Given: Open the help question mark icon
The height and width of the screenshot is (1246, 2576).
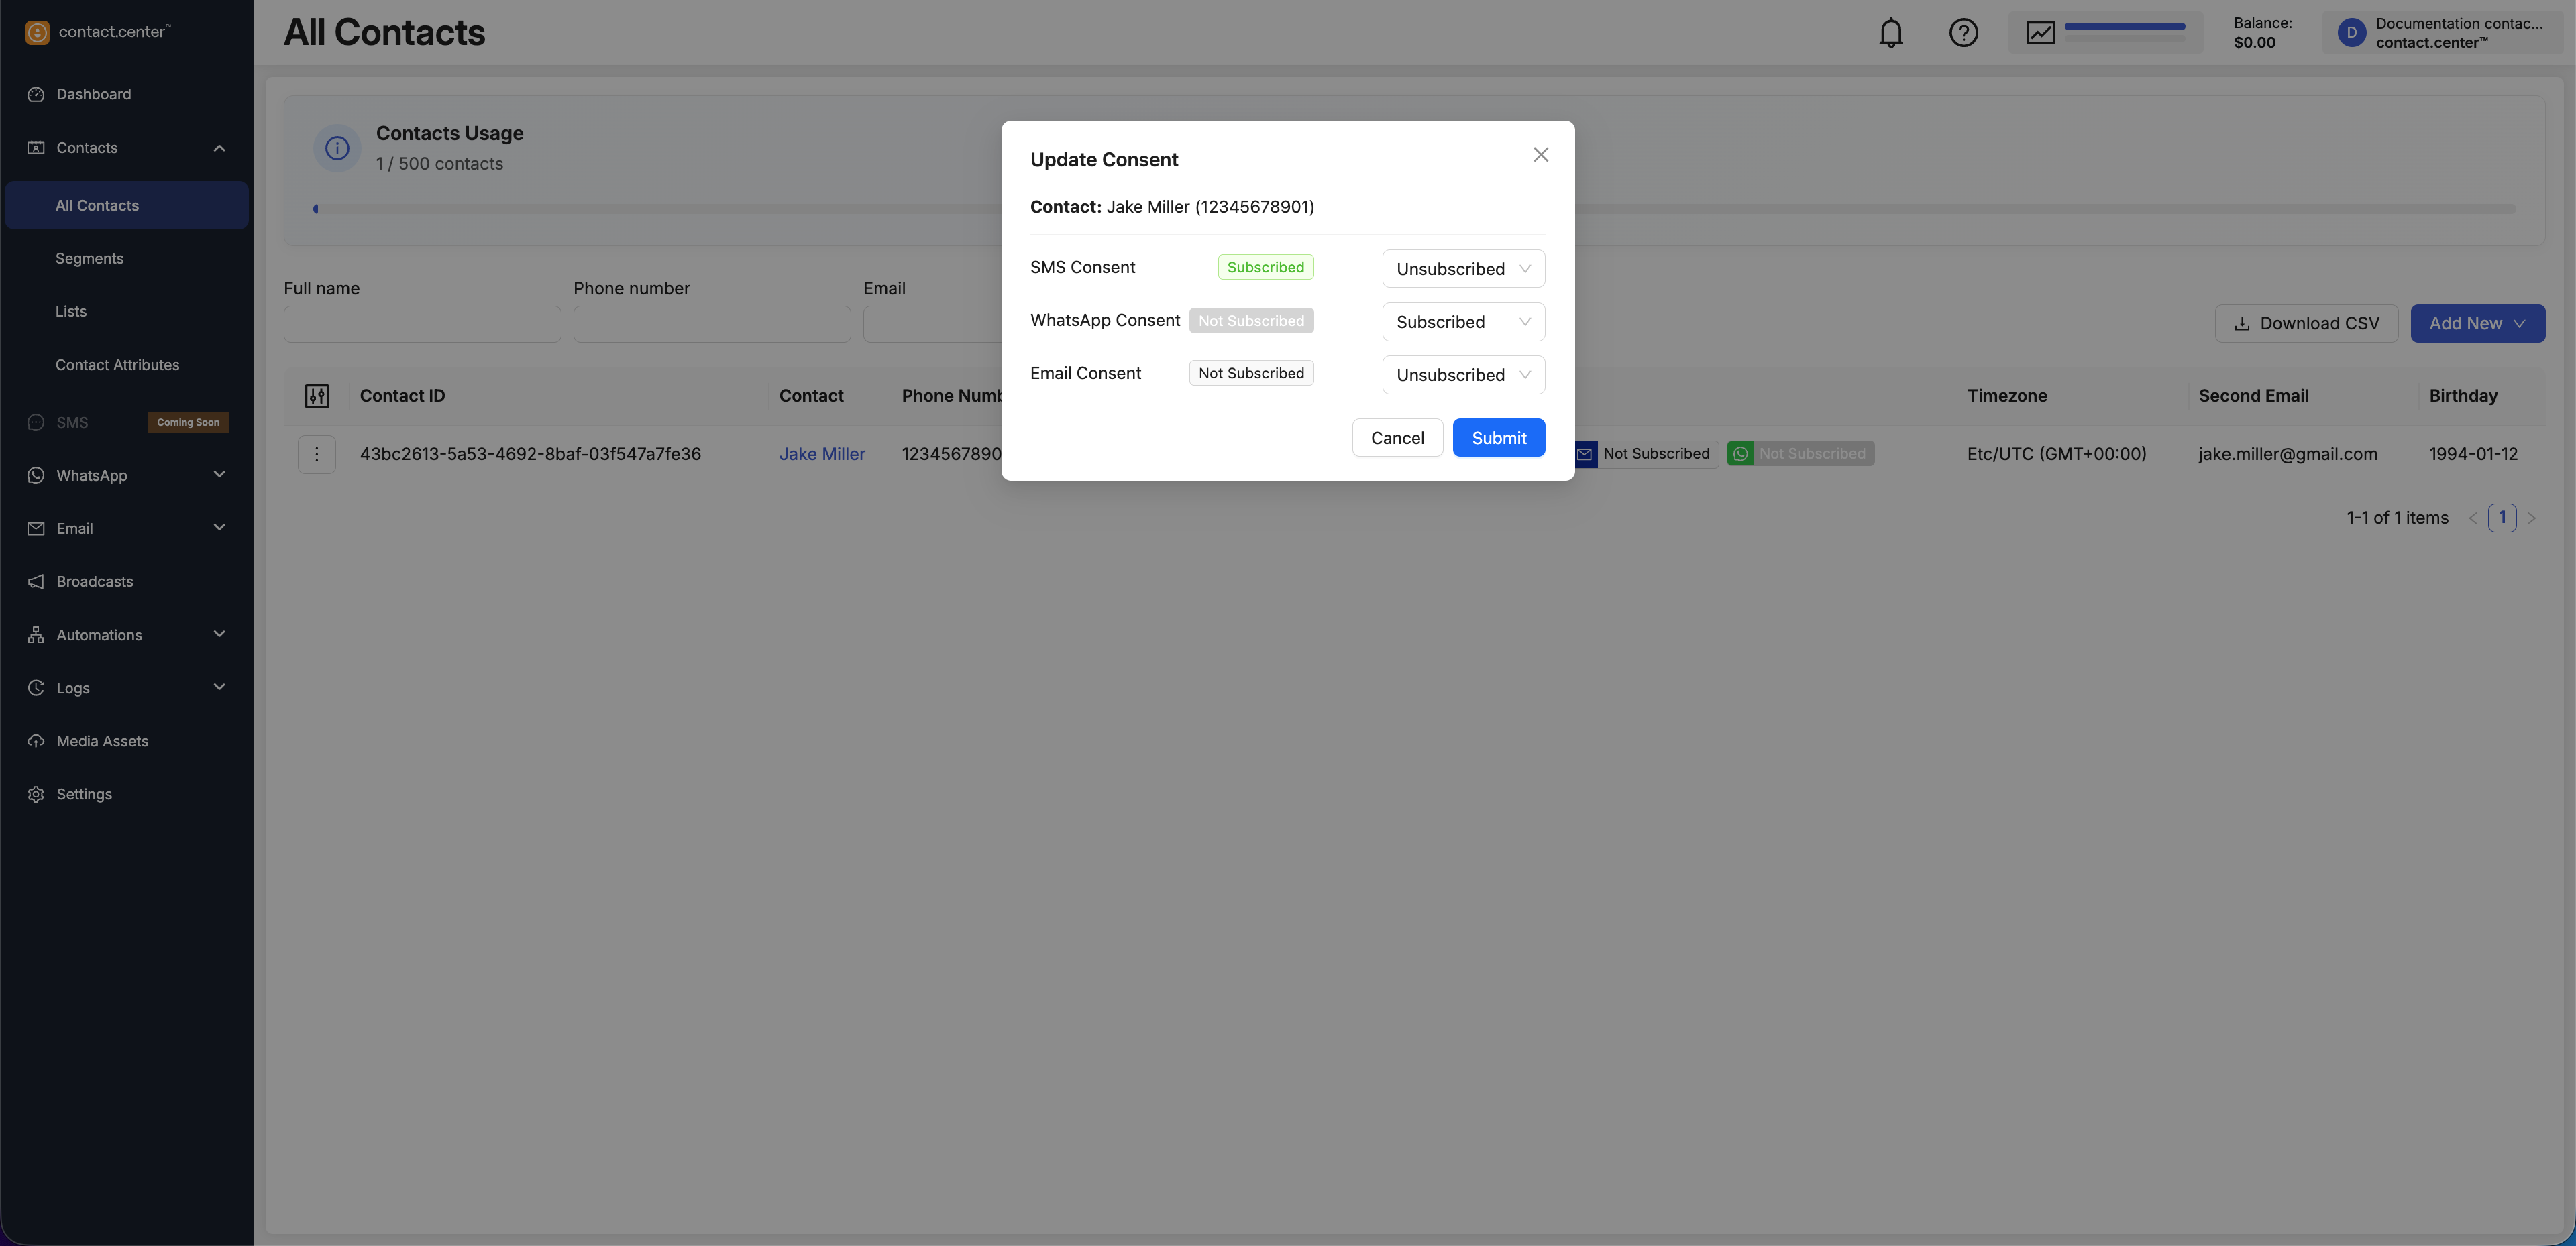Looking at the screenshot, I should (1963, 33).
